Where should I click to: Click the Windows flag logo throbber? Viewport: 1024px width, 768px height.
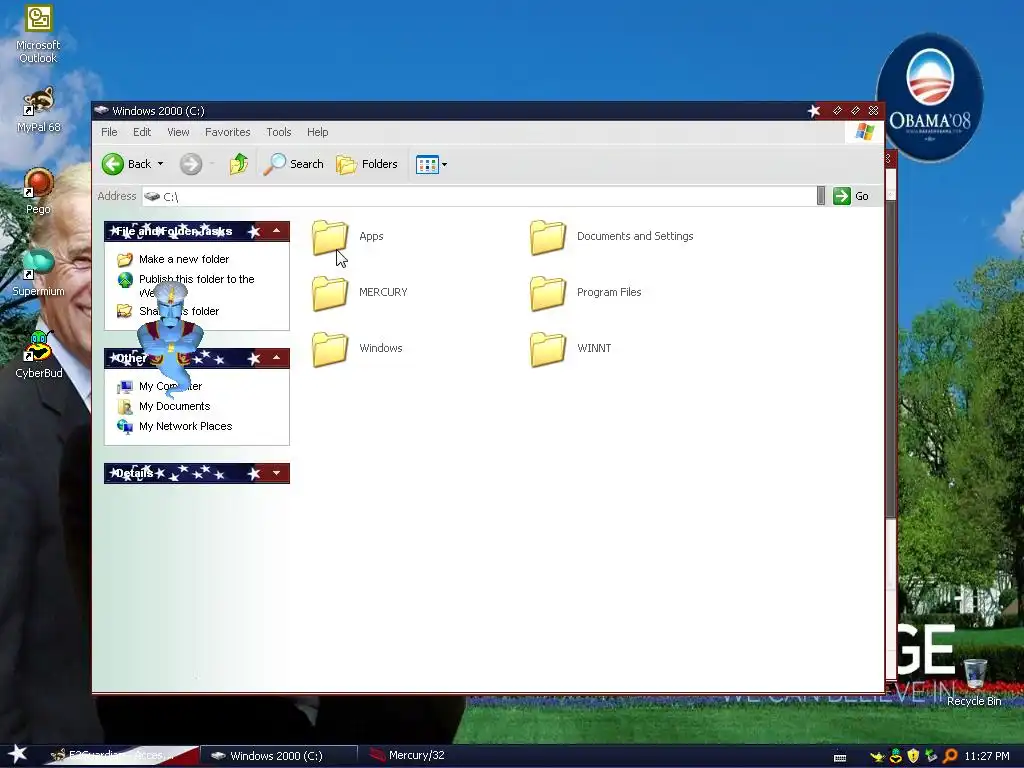864,132
